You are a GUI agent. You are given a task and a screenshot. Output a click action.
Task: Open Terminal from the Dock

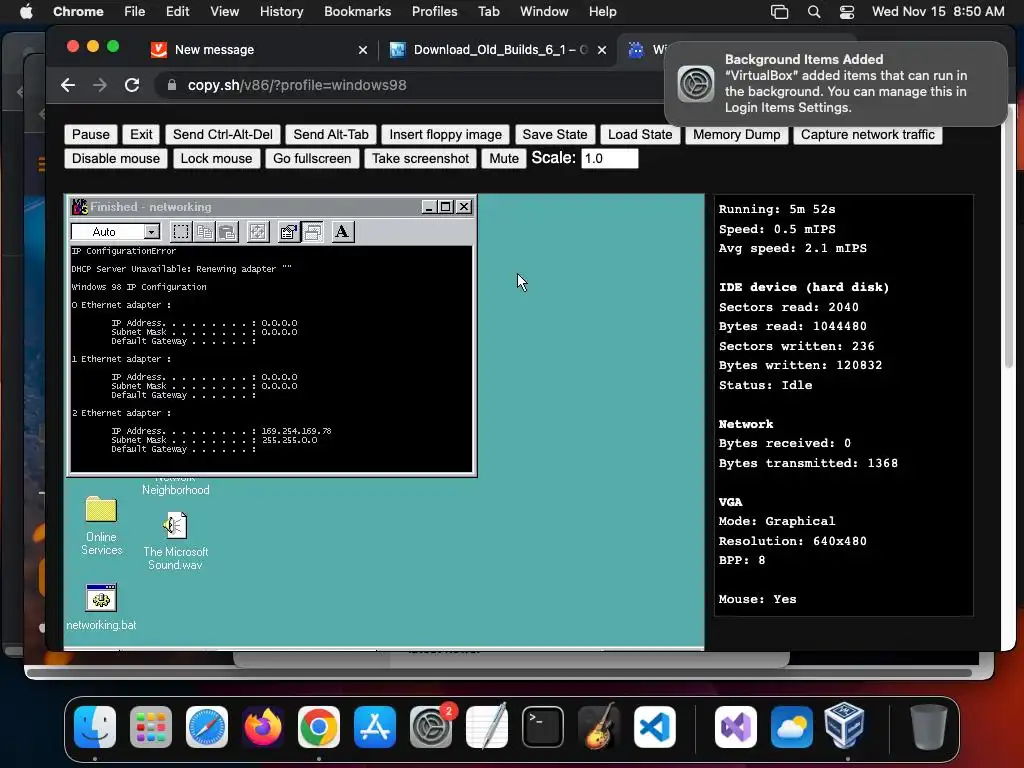(x=543, y=727)
